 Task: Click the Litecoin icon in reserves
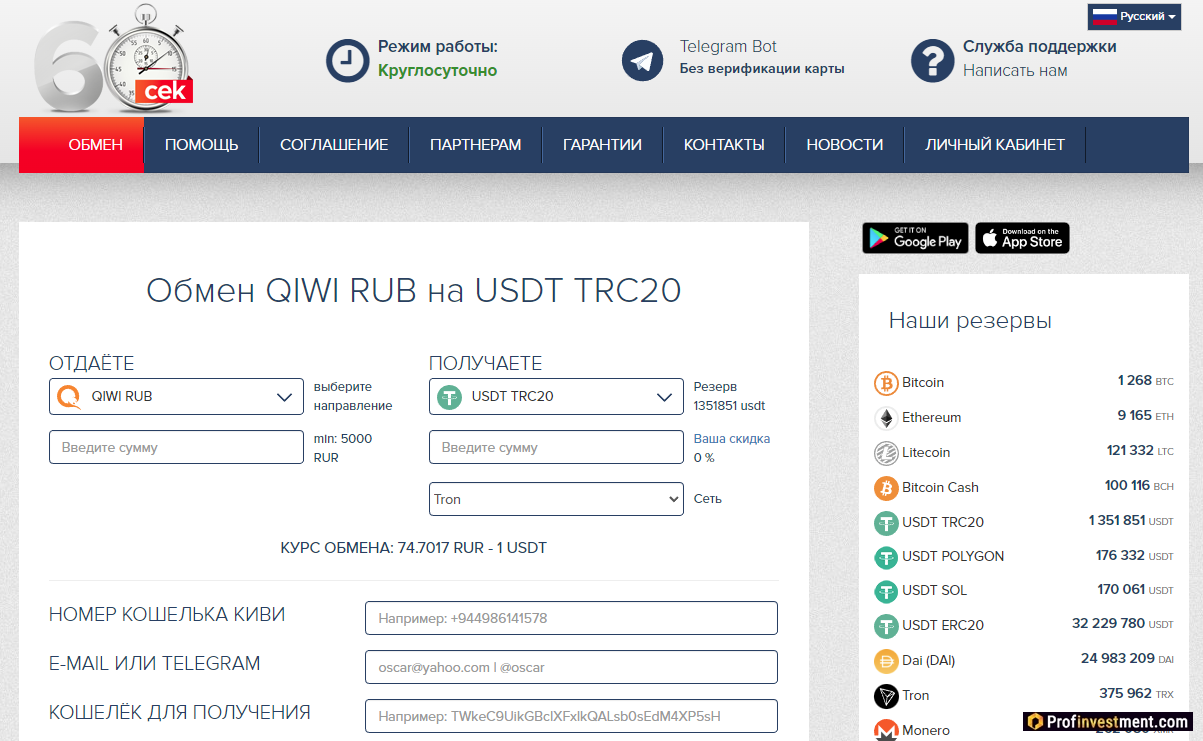(886, 453)
